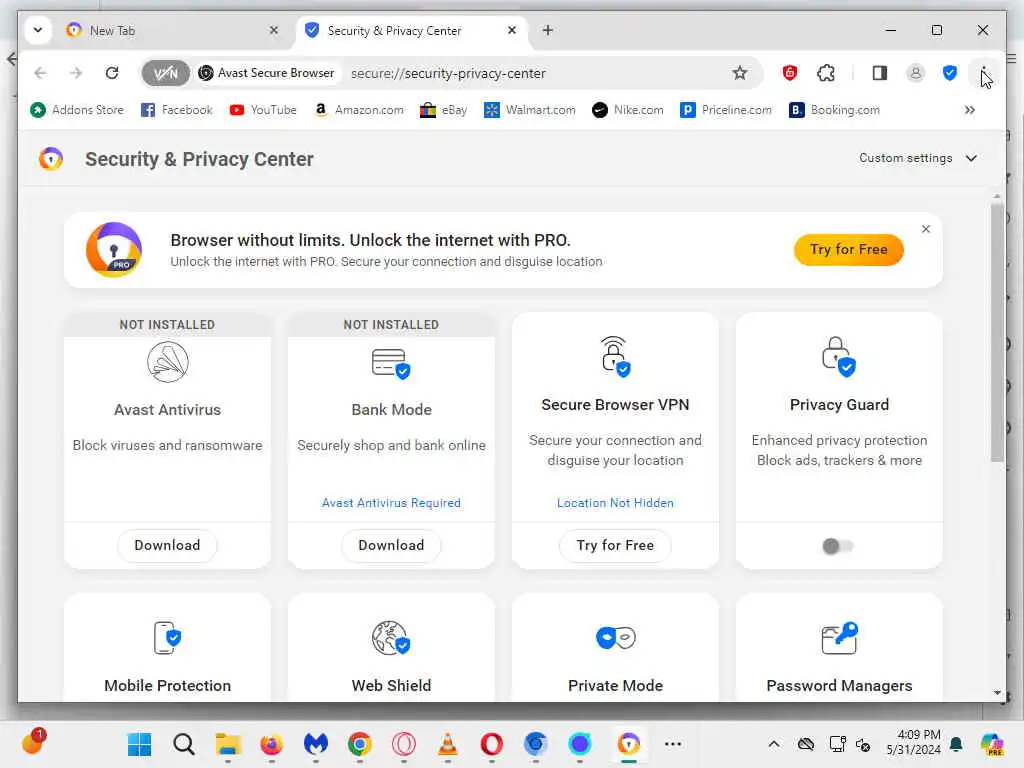The height and width of the screenshot is (768, 1024).
Task: Click the address bar URL field
Action: [530, 73]
